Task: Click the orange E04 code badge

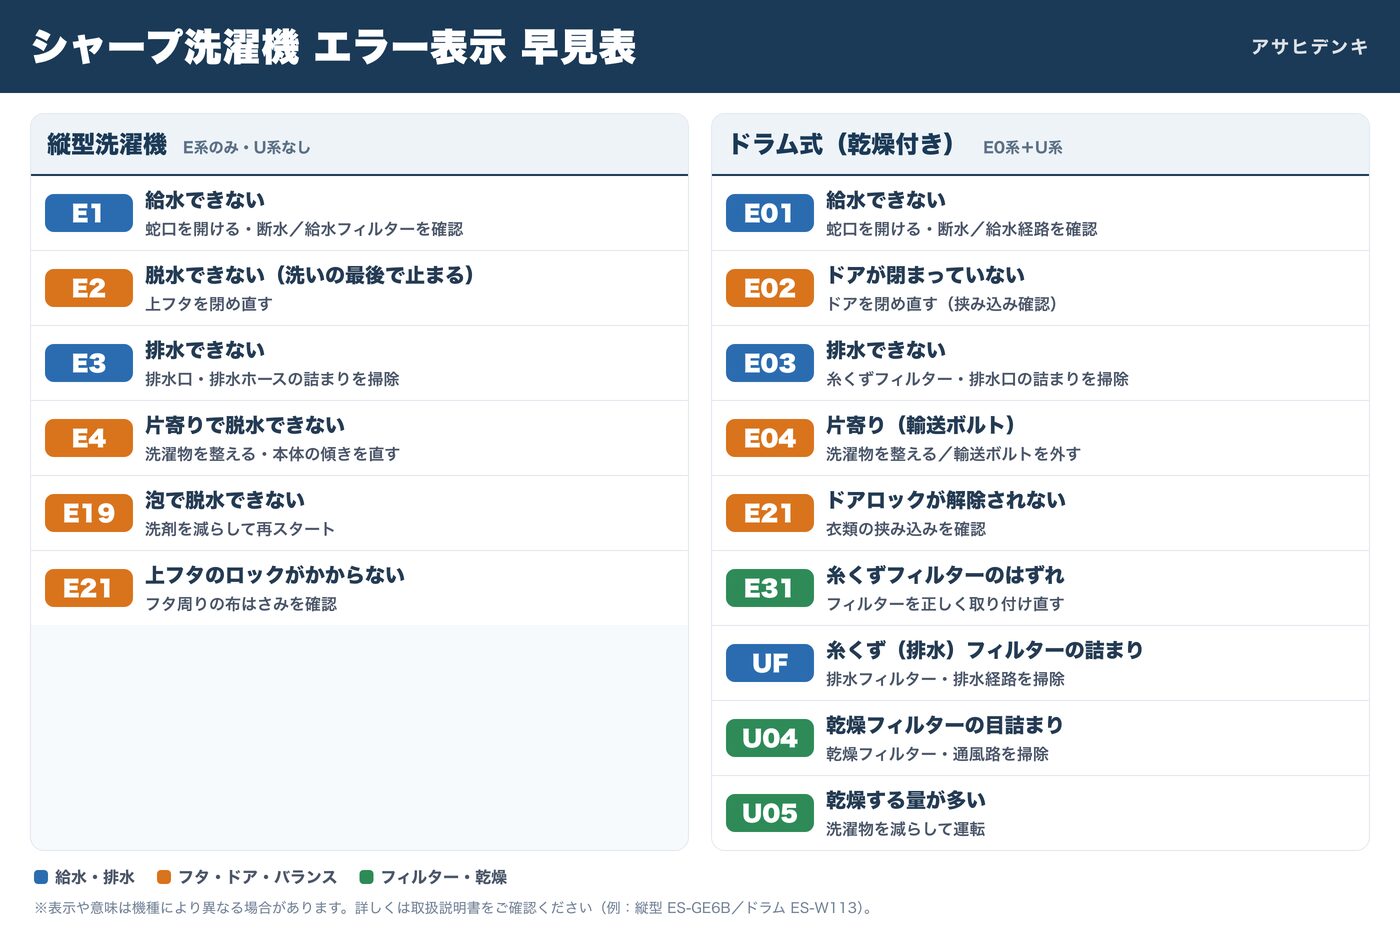Action: [x=770, y=438]
